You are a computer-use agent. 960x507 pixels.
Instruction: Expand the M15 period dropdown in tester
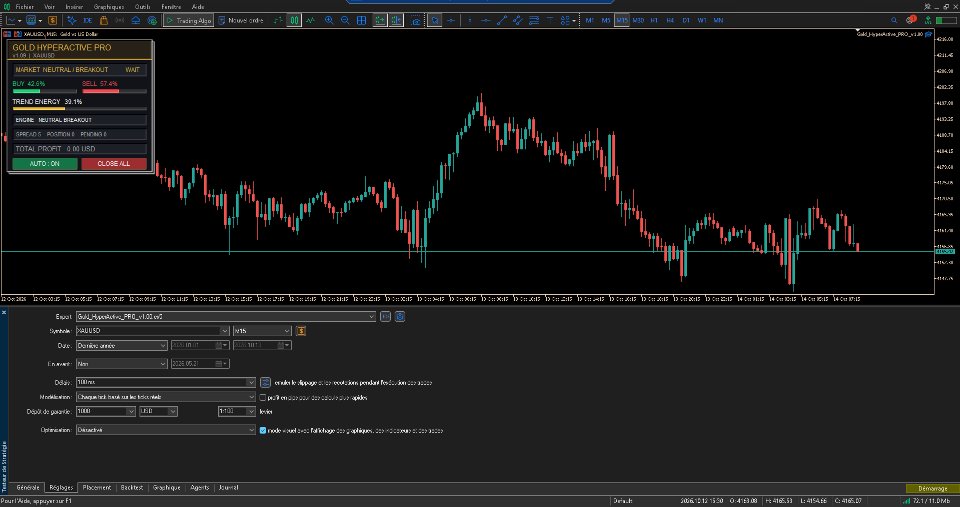click(x=287, y=331)
